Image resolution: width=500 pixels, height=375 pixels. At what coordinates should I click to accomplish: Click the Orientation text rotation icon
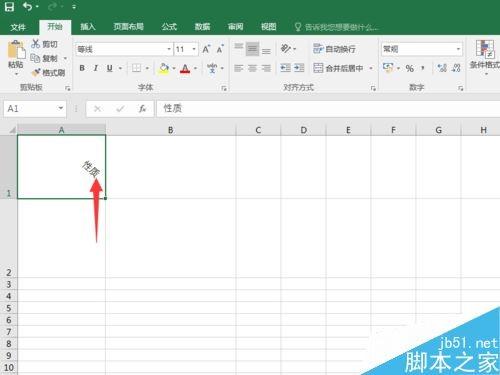286,49
